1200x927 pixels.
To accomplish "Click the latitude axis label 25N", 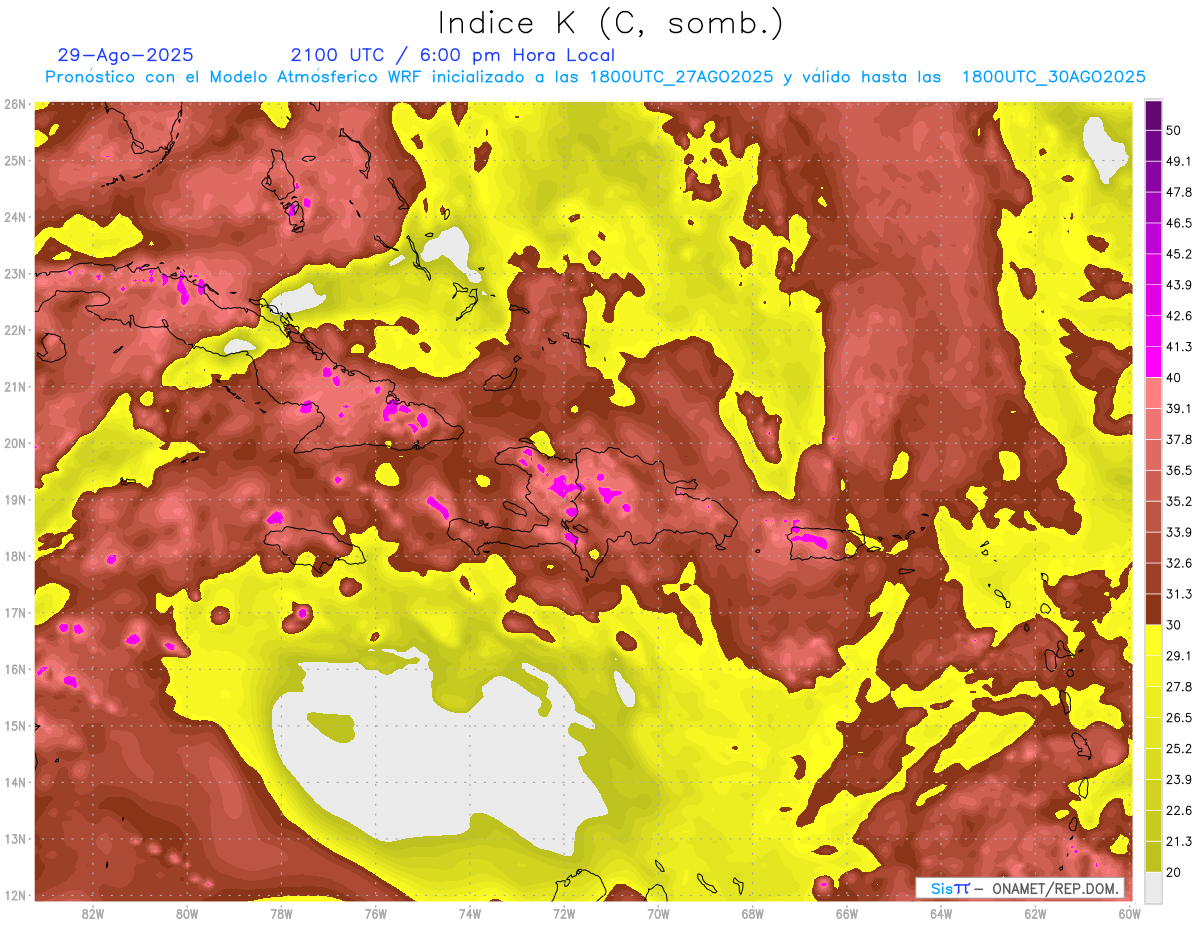I will point(14,161).
